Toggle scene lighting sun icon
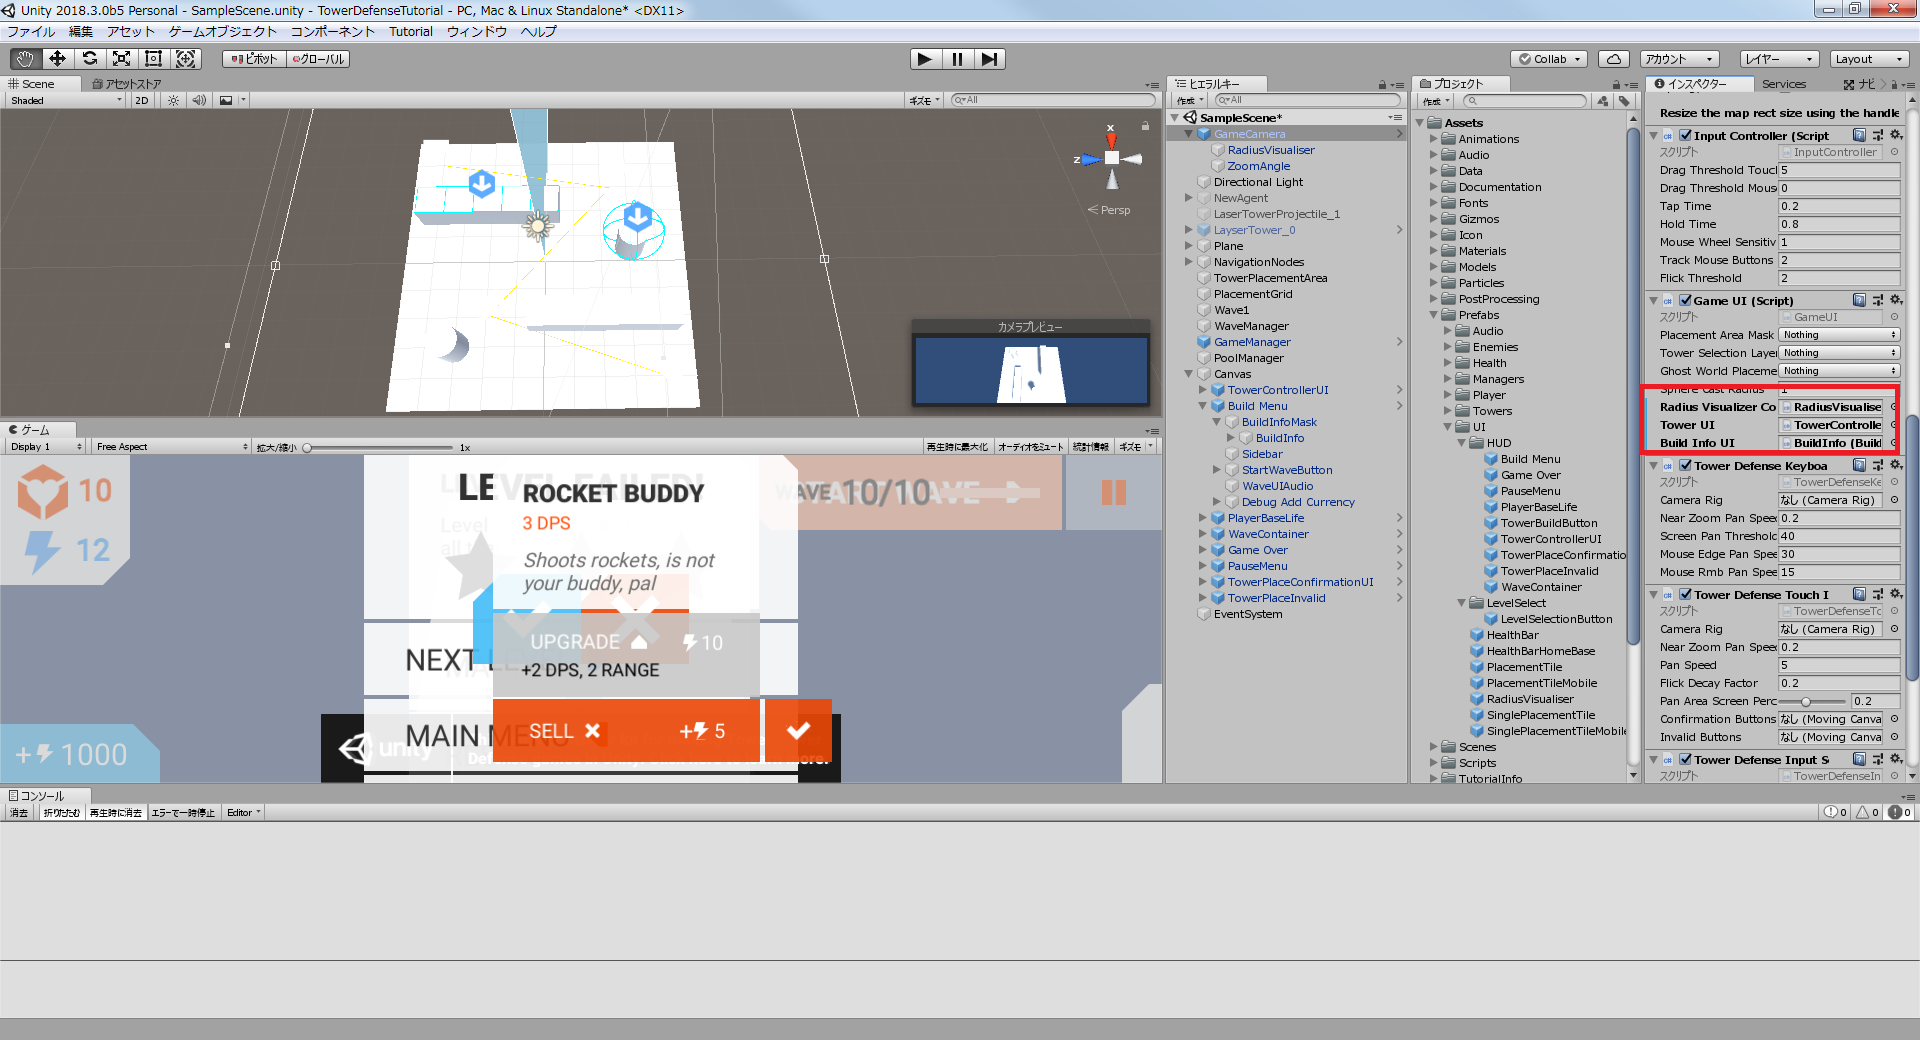 point(174,100)
